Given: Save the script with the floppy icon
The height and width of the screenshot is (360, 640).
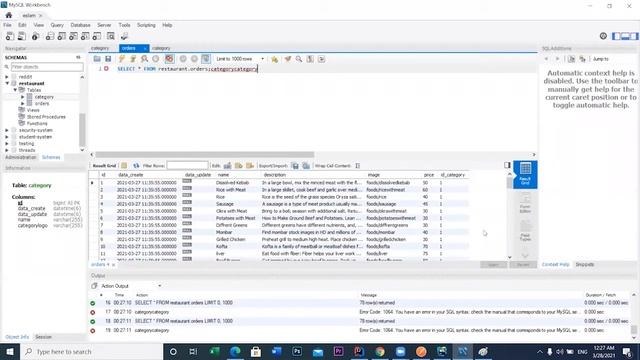Looking at the screenshot, I should pyautogui.click(x=108, y=59).
